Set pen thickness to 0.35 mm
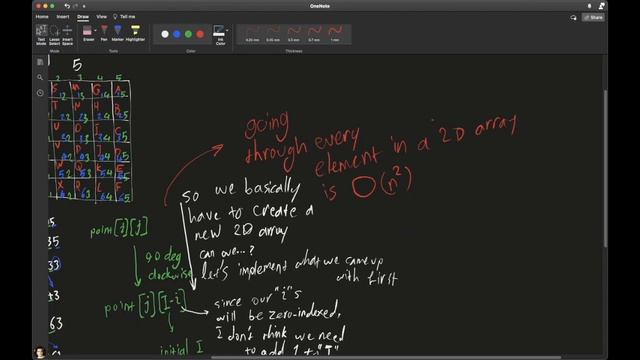 [x=273, y=34]
